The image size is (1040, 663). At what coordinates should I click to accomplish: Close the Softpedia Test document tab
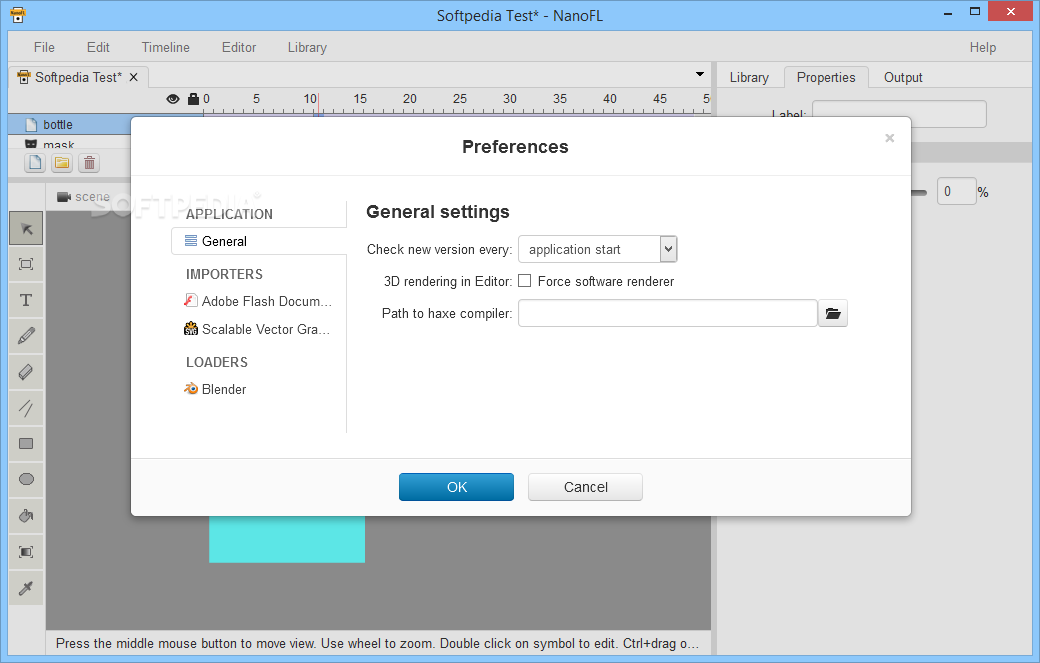(133, 77)
